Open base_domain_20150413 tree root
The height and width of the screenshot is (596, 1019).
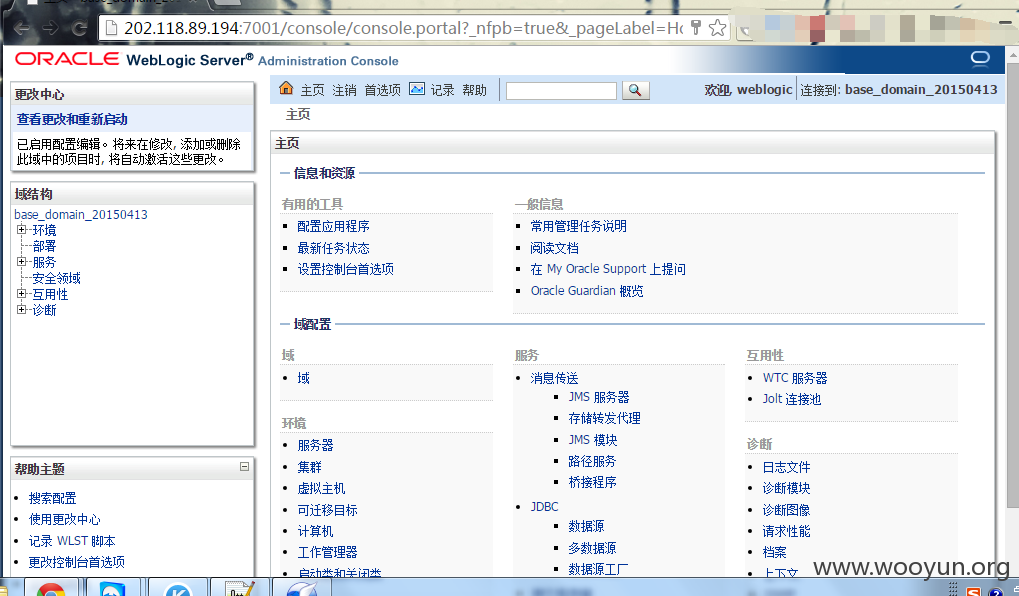pos(81,214)
